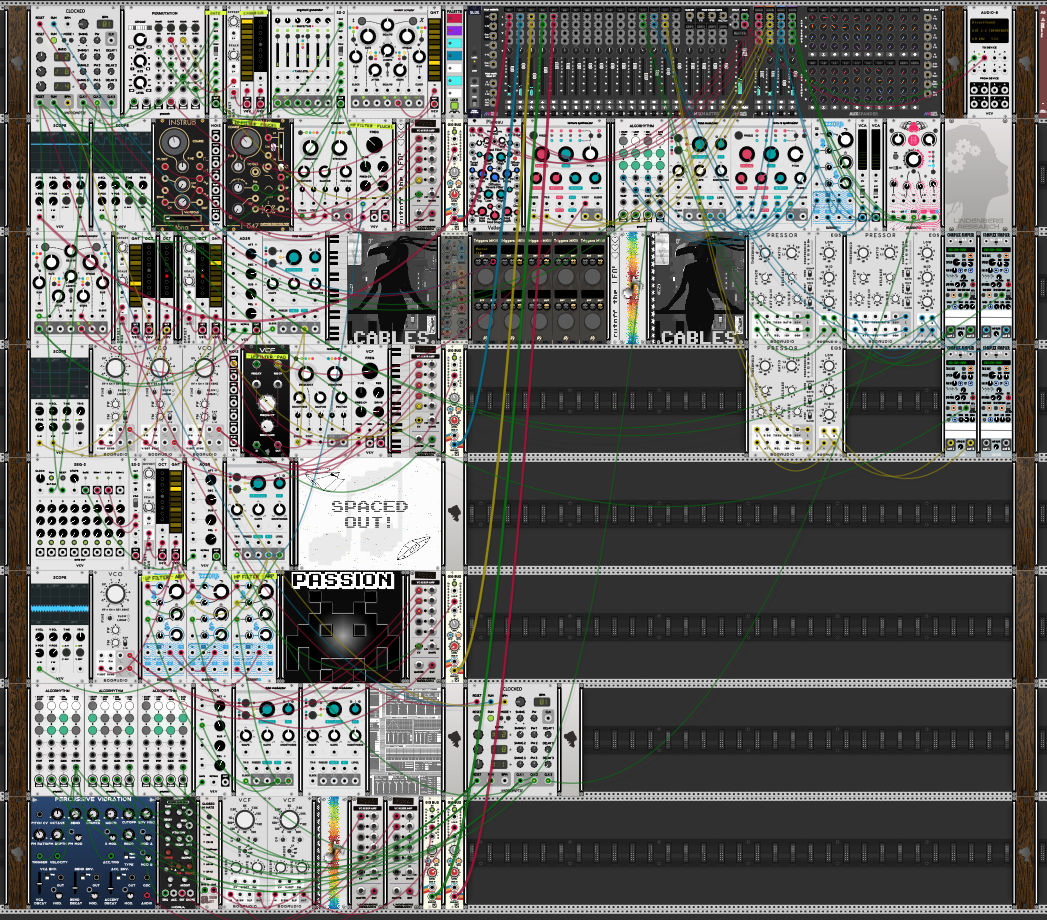Click the Percussive Vibration module panel

tap(93, 851)
